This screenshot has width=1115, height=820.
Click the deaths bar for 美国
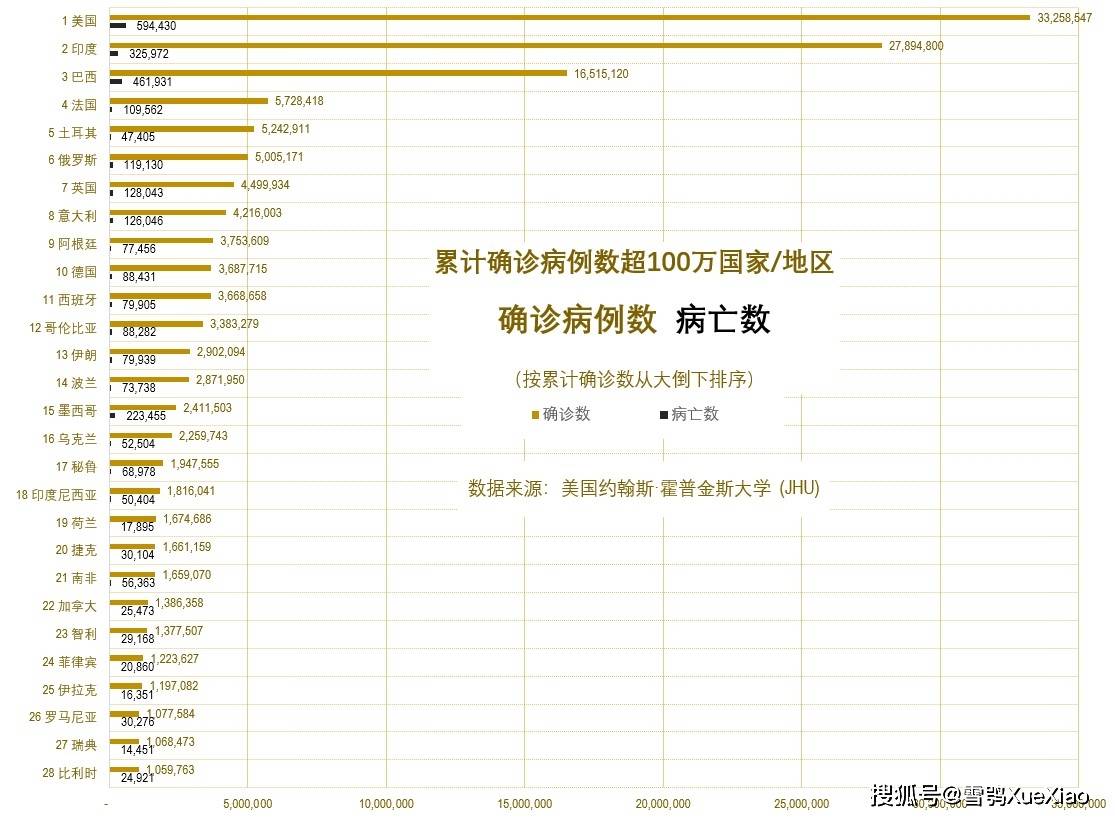120,26
